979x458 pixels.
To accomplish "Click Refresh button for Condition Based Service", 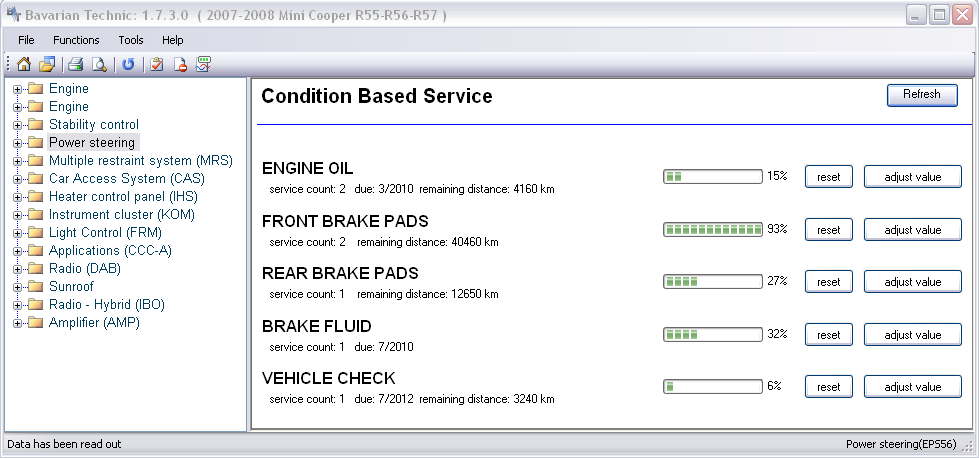I will tap(922, 95).
